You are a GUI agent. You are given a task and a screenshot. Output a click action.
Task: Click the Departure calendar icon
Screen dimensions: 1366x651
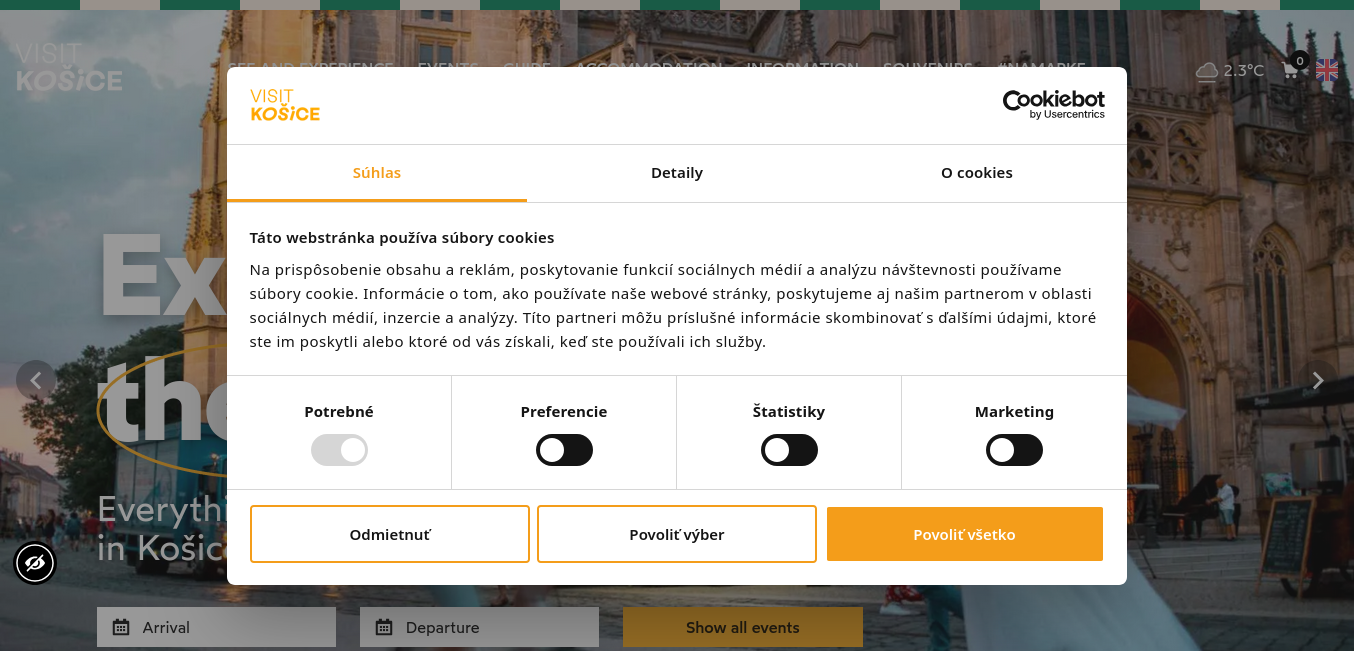(x=384, y=628)
